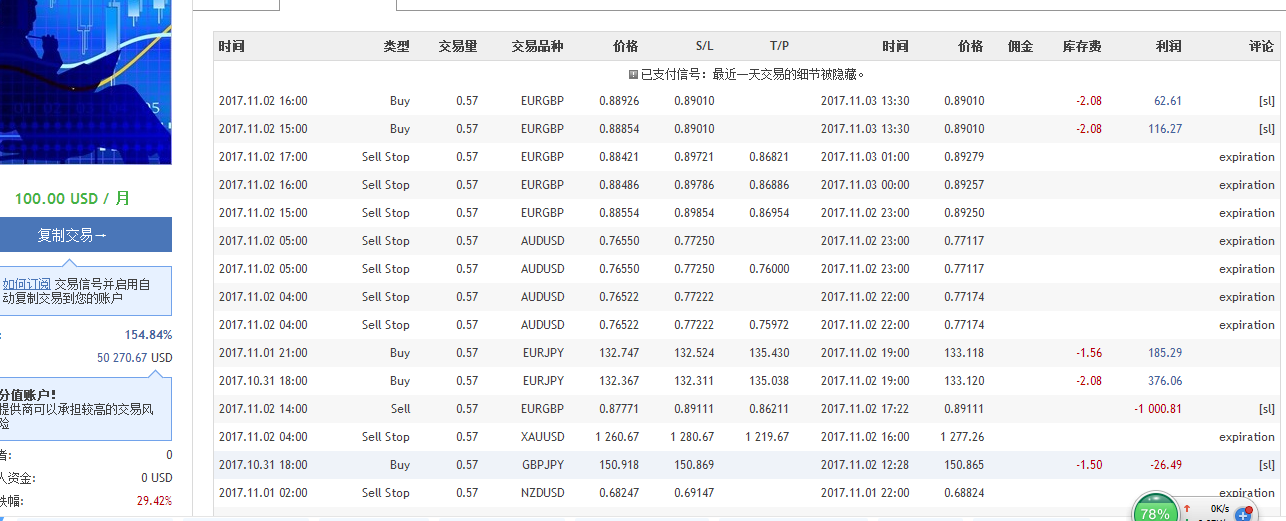This screenshot has width=1286, height=521.
Task: Sort by the 交易量 volume column header
Action: (x=458, y=46)
